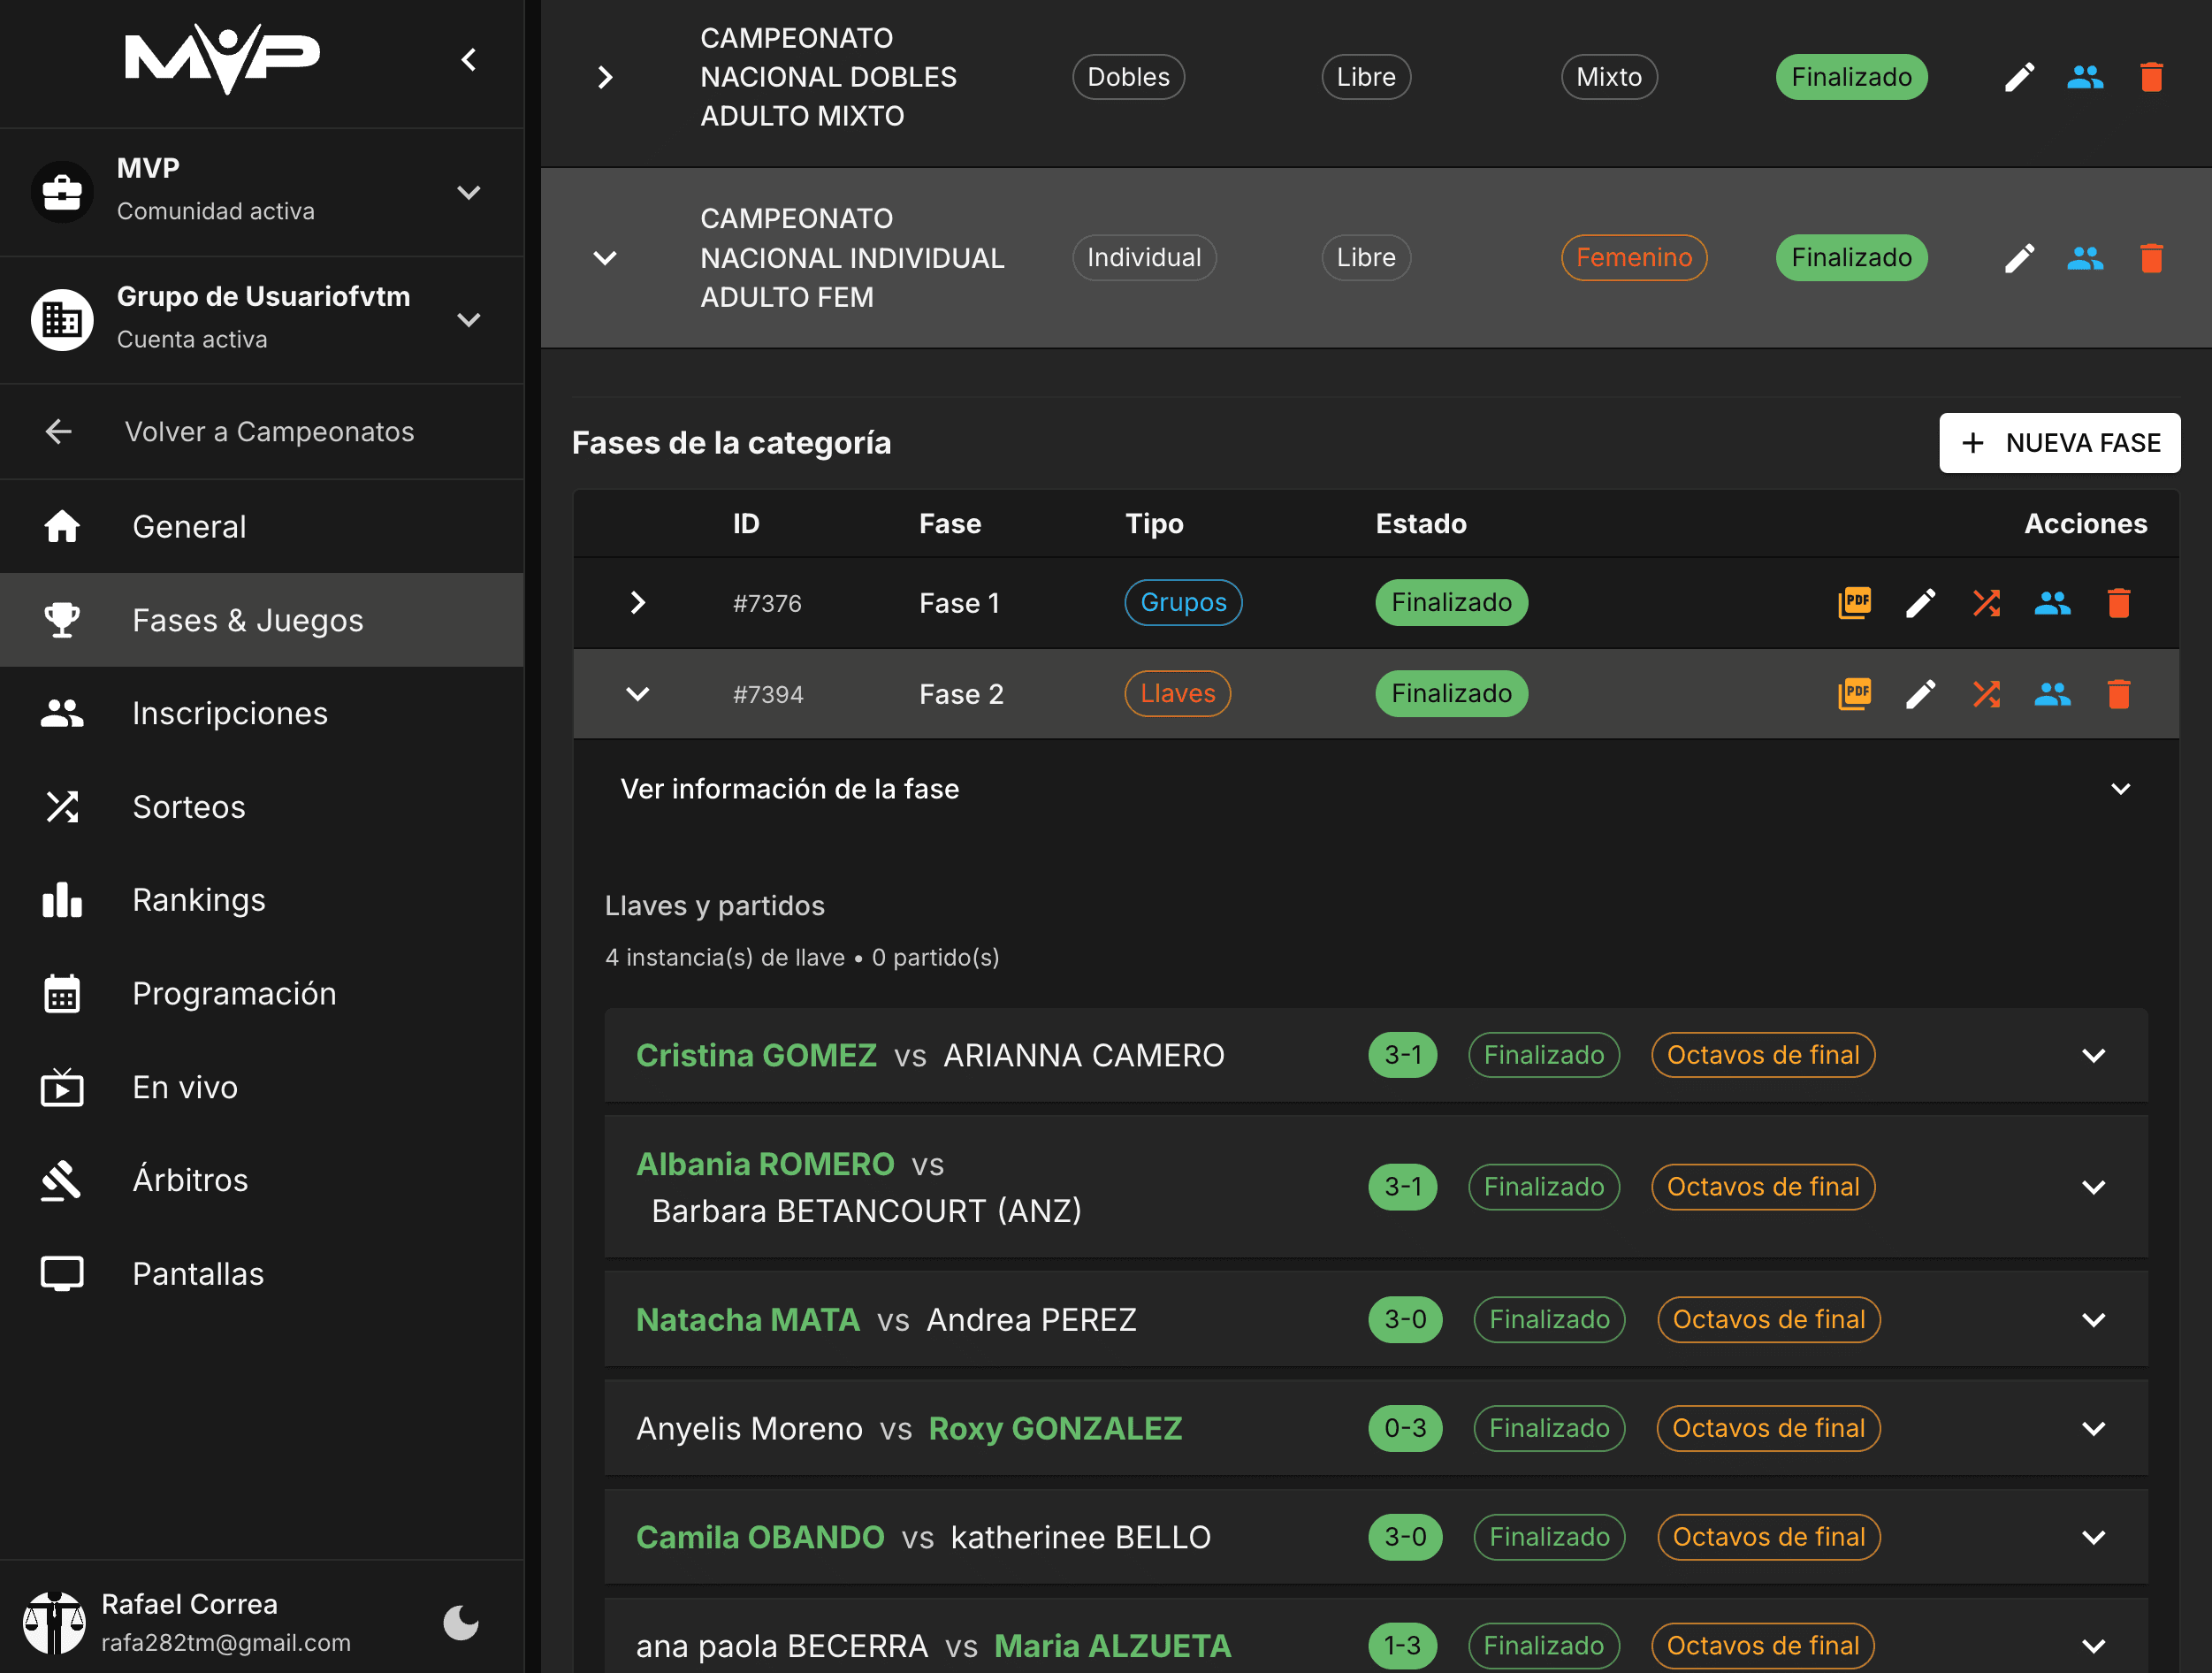Open the Inscripciones section
This screenshot has height=1673, width=2212.
click(x=230, y=712)
